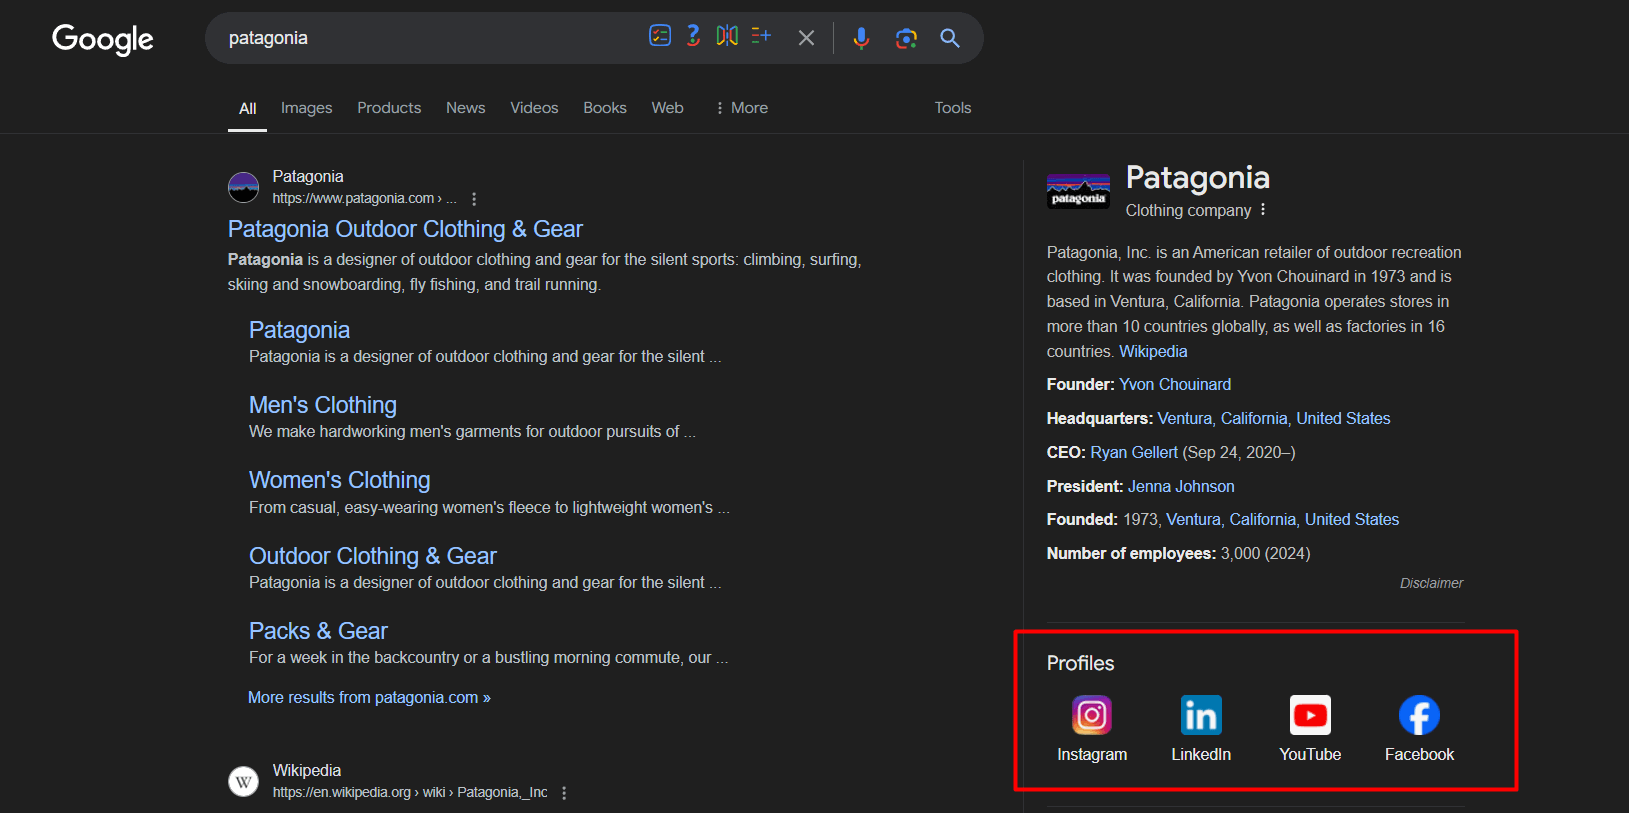This screenshot has height=813, width=1629.
Task: Click More results from patagonia.com
Action: [369, 698]
